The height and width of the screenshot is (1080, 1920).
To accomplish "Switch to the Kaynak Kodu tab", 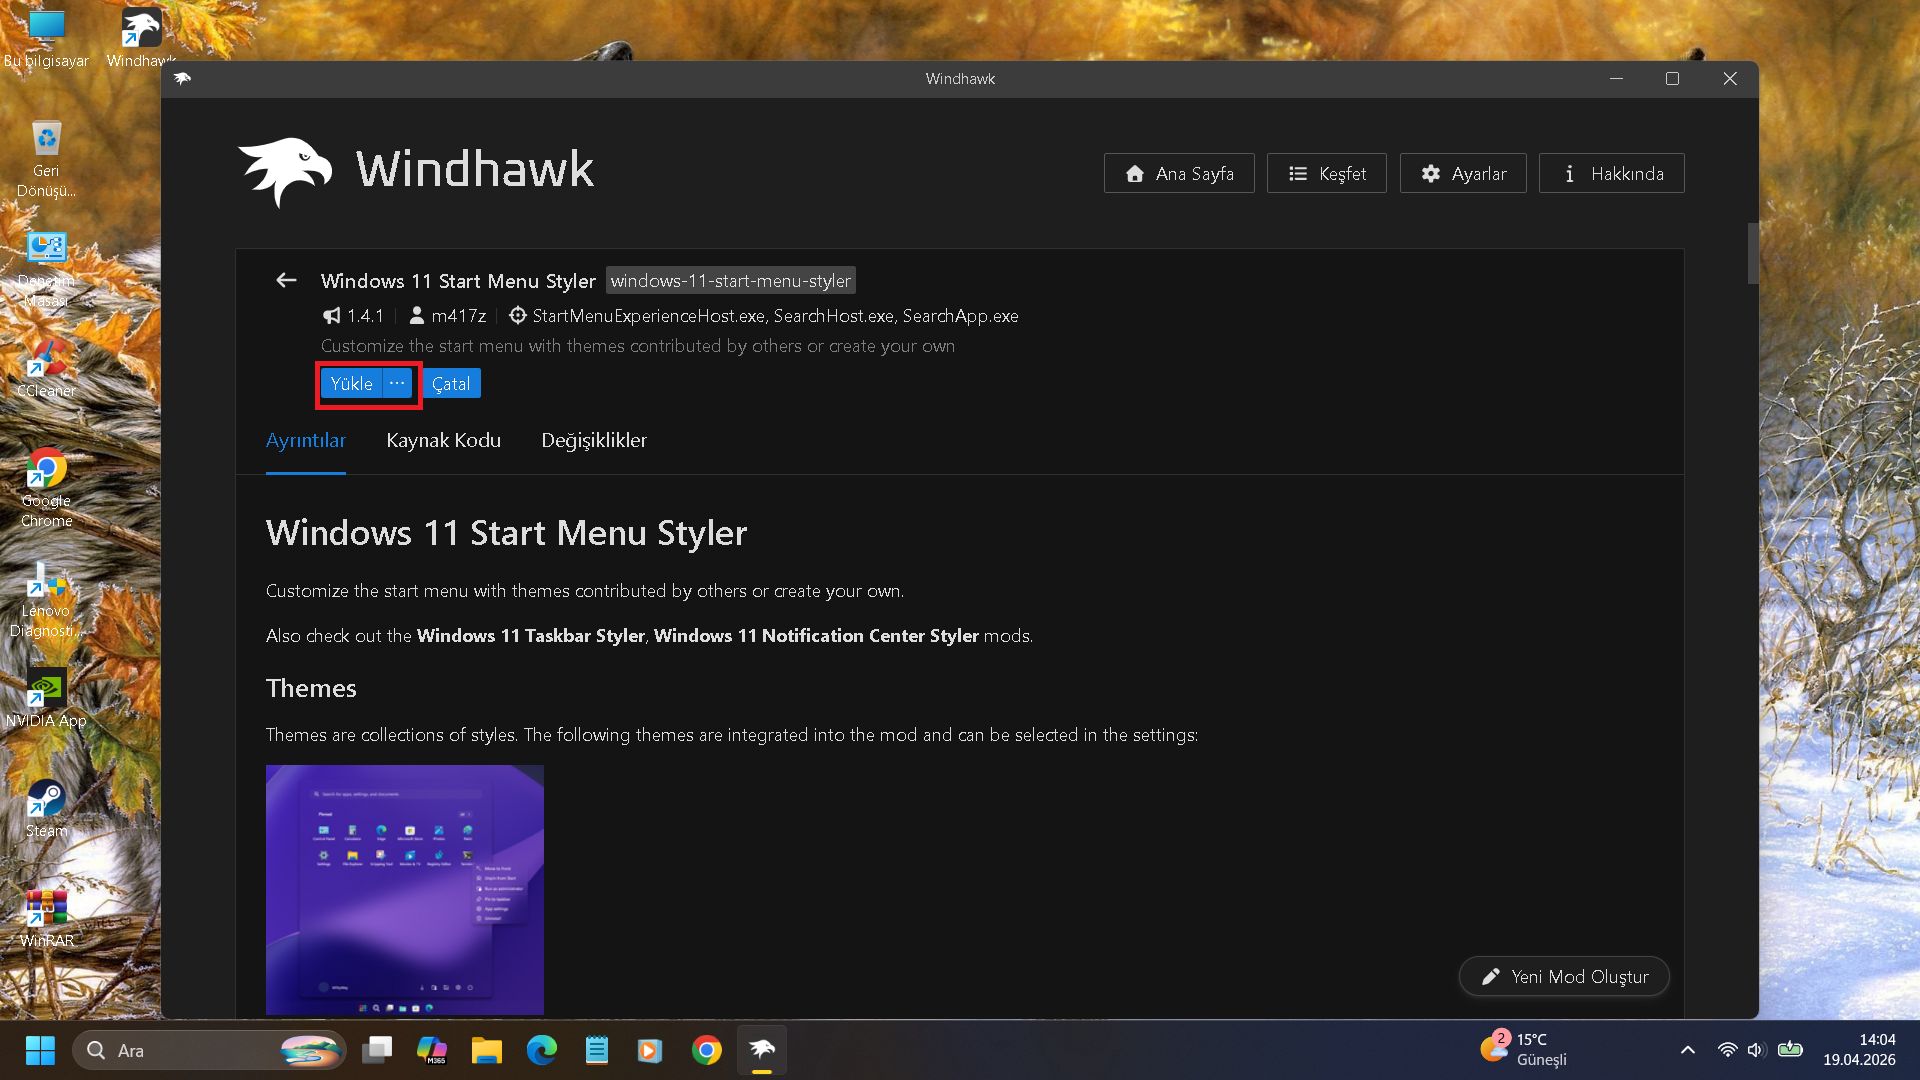I will coord(444,441).
